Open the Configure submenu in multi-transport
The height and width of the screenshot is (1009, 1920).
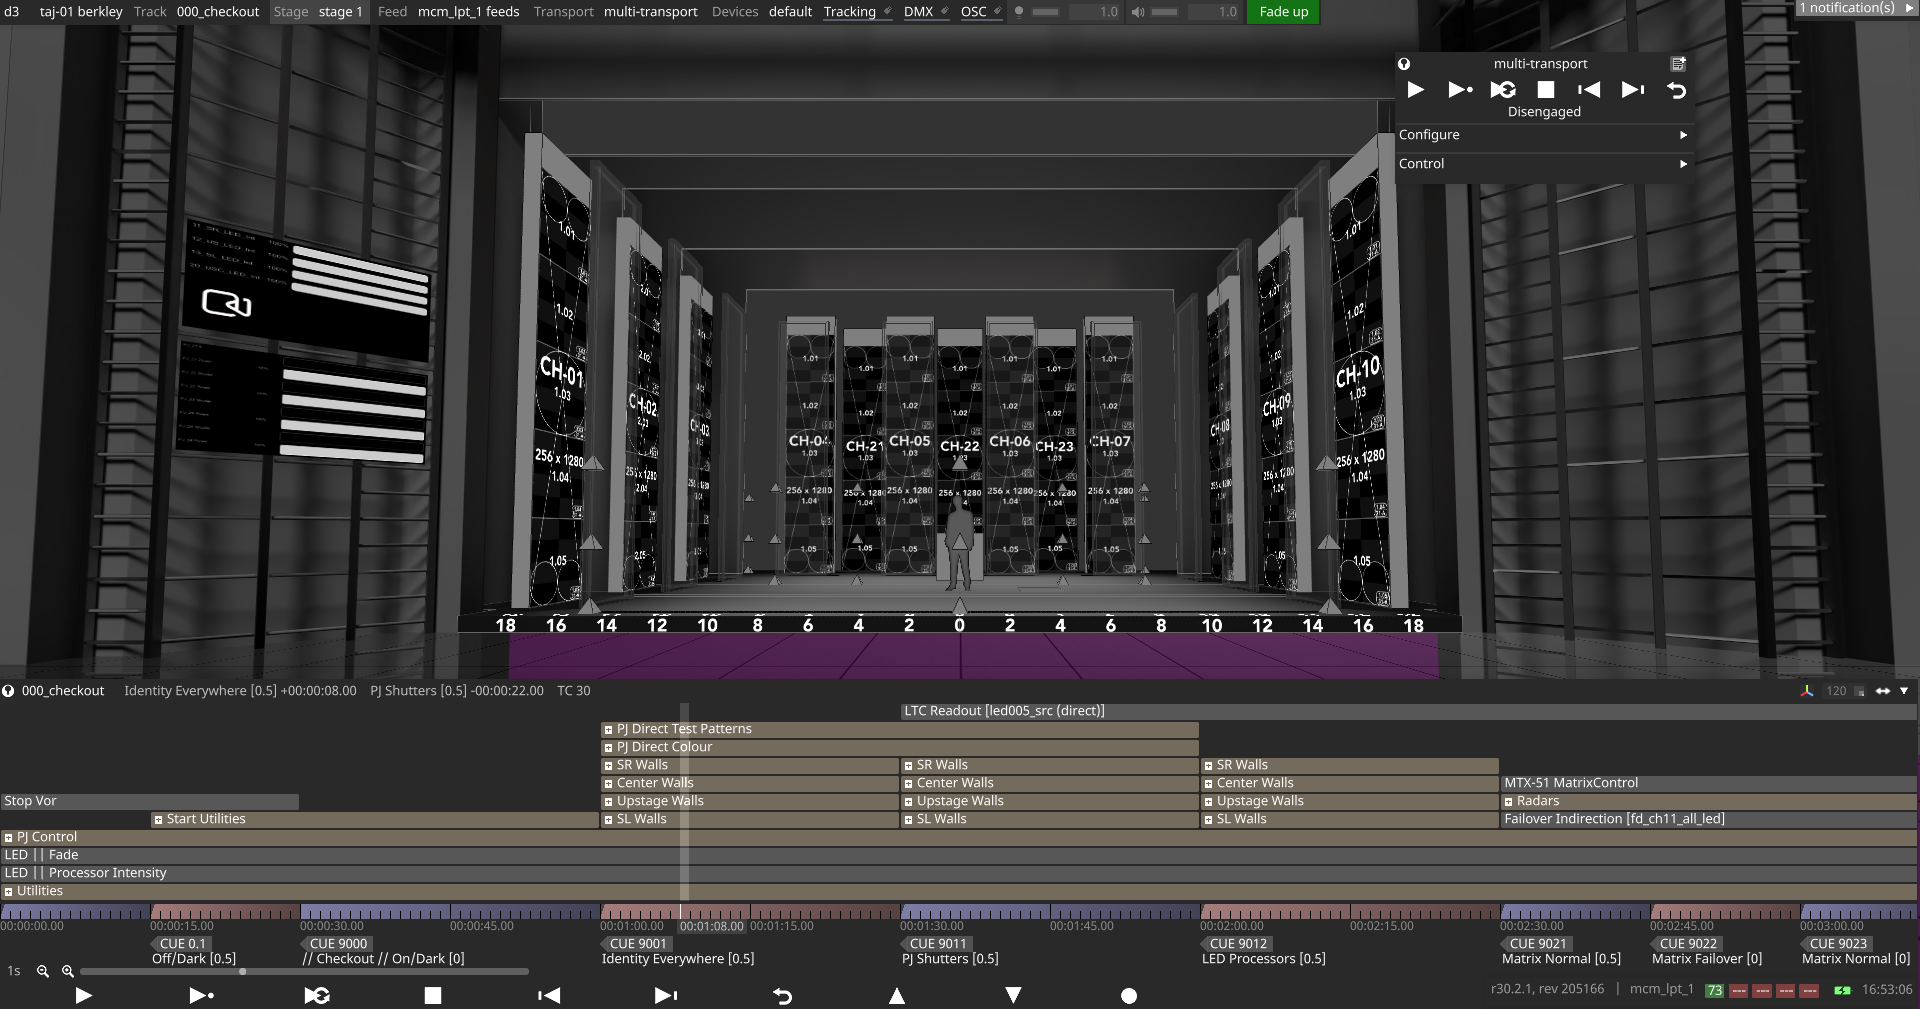[1543, 135]
